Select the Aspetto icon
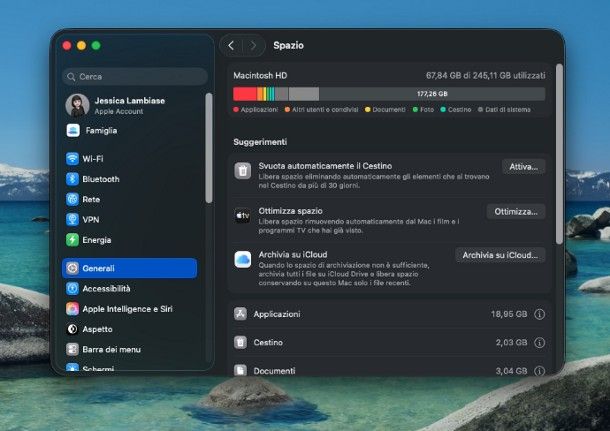 (x=72, y=329)
